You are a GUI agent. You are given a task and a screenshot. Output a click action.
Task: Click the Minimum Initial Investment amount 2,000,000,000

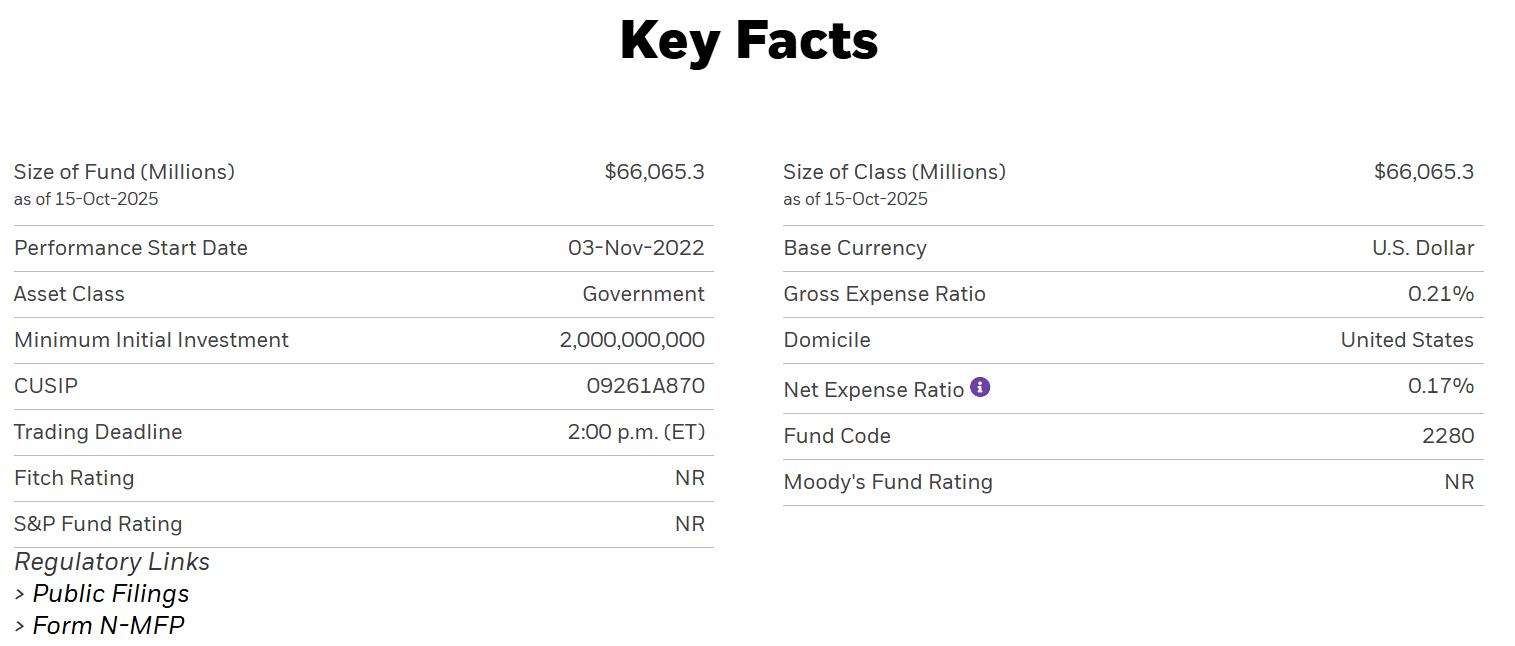632,340
